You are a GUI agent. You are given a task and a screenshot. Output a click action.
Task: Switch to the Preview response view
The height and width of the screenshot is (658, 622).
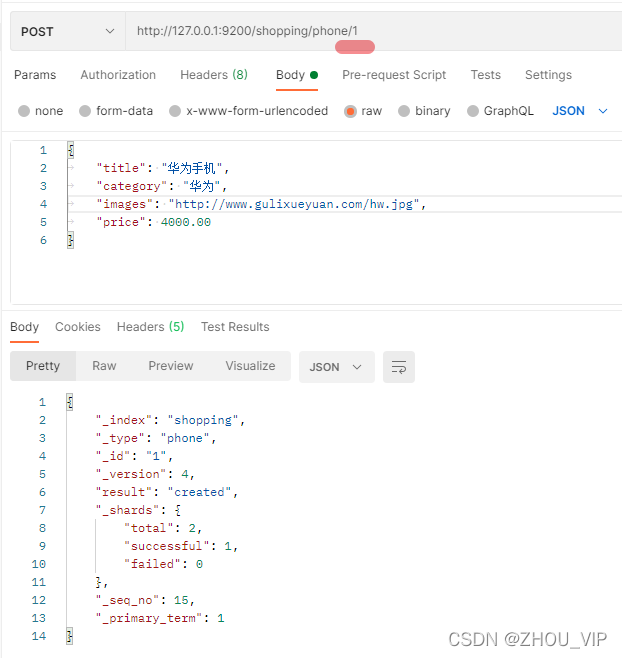pos(171,366)
